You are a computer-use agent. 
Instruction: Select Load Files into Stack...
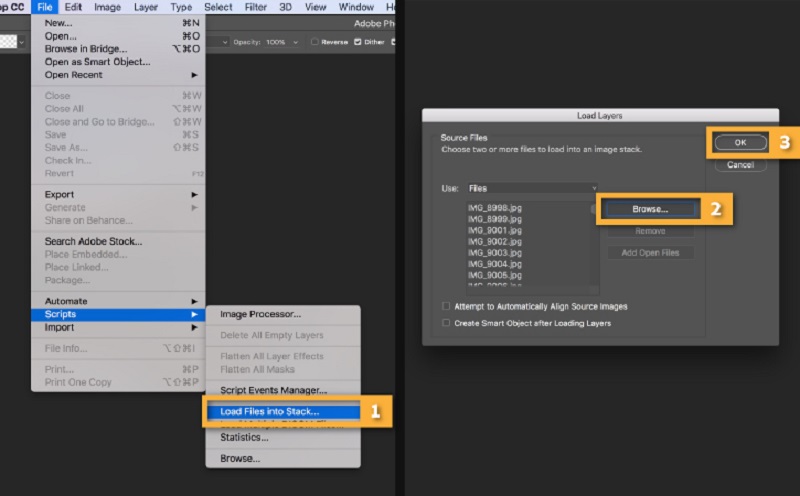click(283, 411)
